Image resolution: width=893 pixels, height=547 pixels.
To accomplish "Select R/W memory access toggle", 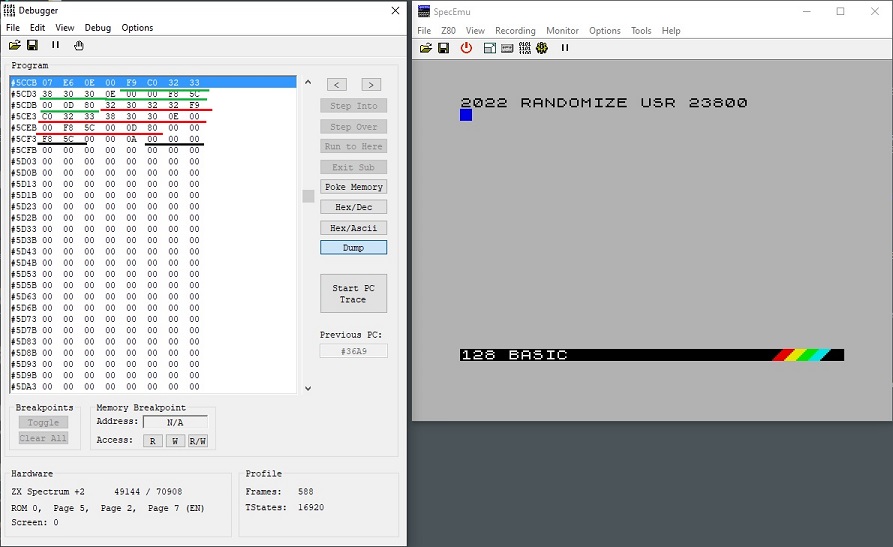I will tap(198, 441).
